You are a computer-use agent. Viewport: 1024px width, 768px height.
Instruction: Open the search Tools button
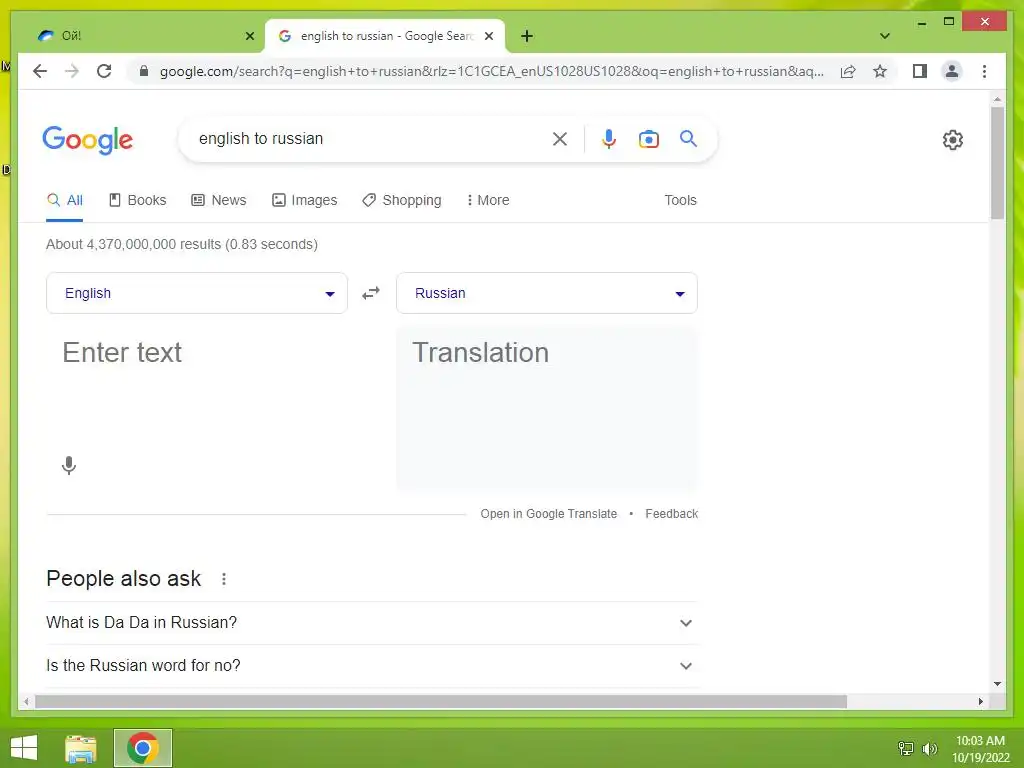(680, 200)
